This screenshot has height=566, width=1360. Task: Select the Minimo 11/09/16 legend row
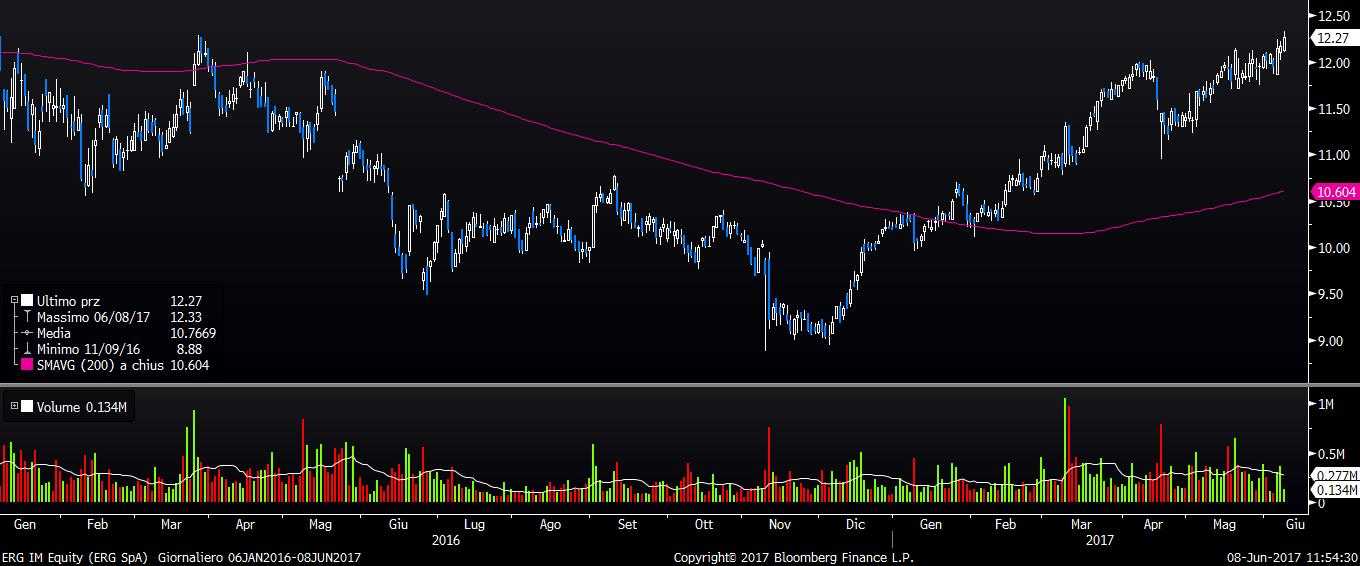(x=118, y=348)
